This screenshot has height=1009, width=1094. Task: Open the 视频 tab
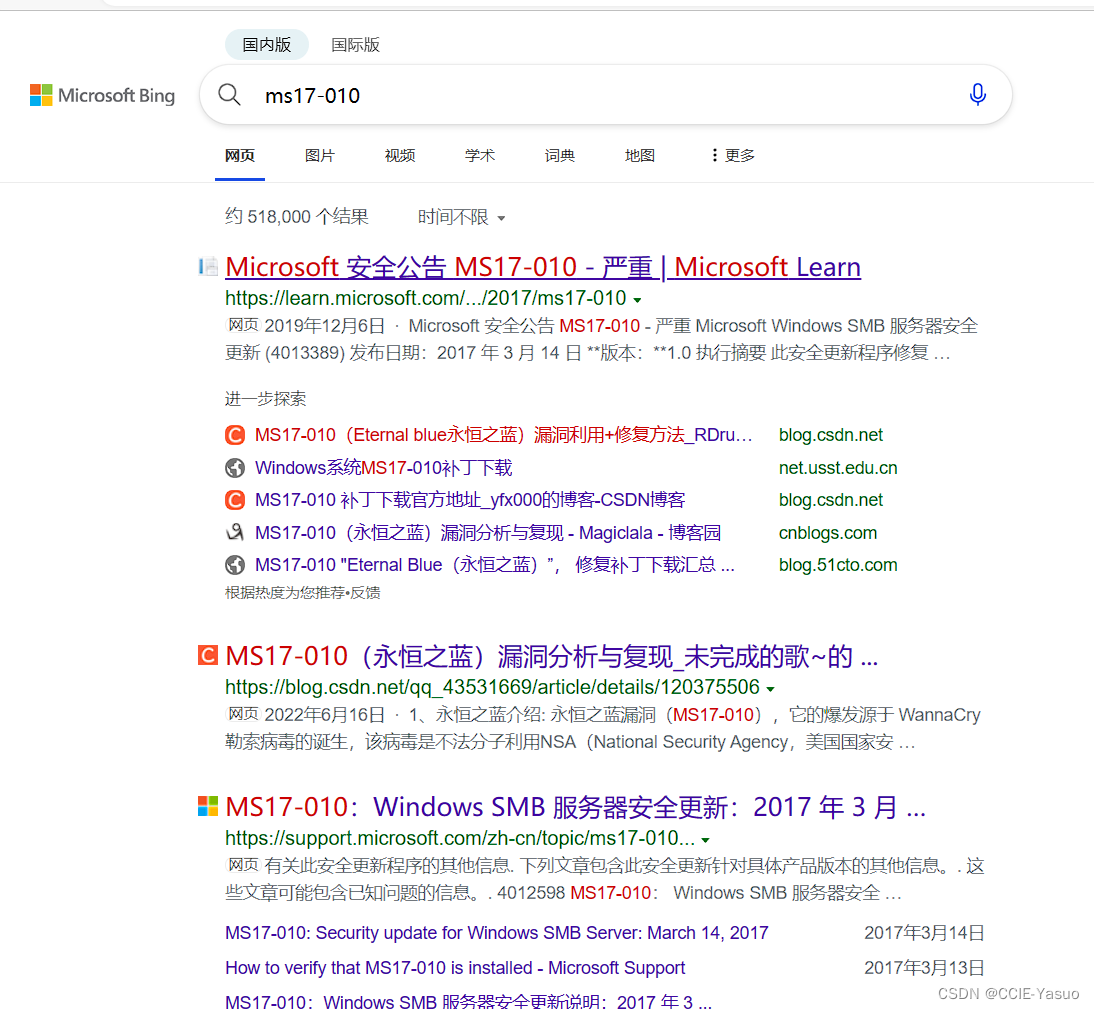pyautogui.click(x=400, y=156)
